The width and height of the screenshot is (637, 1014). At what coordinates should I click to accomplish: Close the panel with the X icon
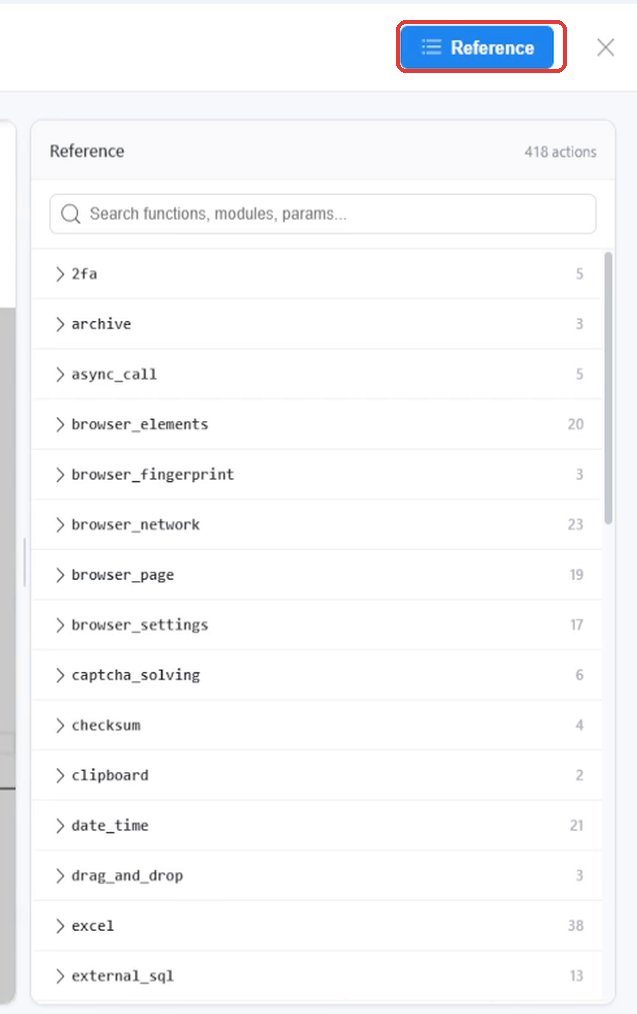click(605, 47)
